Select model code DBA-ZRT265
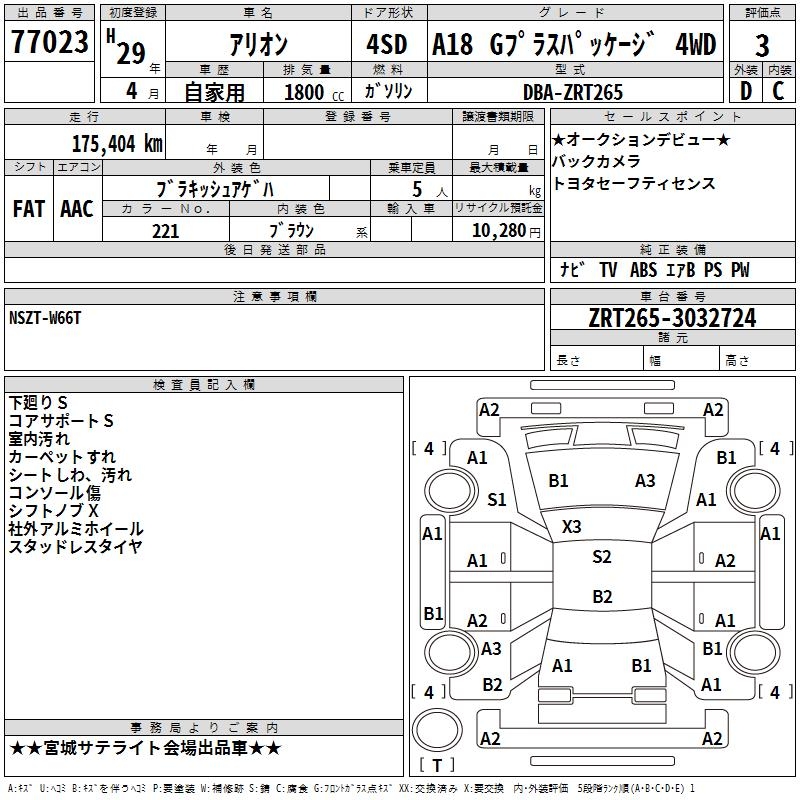Viewport: 800px width, 800px height. (x=573, y=92)
